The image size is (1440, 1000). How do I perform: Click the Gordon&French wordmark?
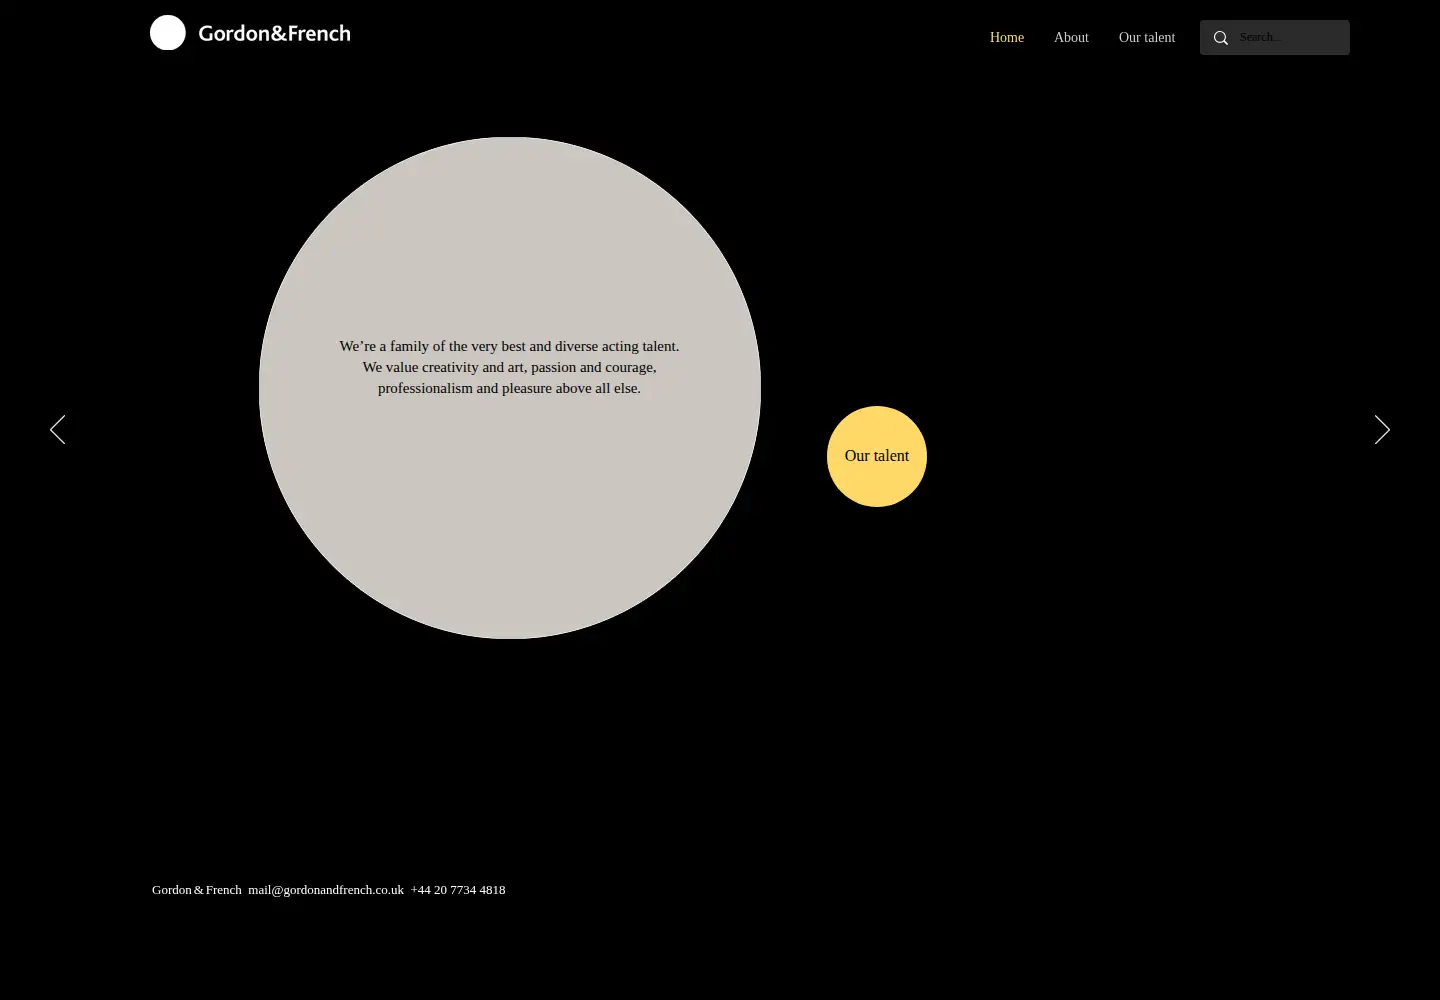[274, 34]
